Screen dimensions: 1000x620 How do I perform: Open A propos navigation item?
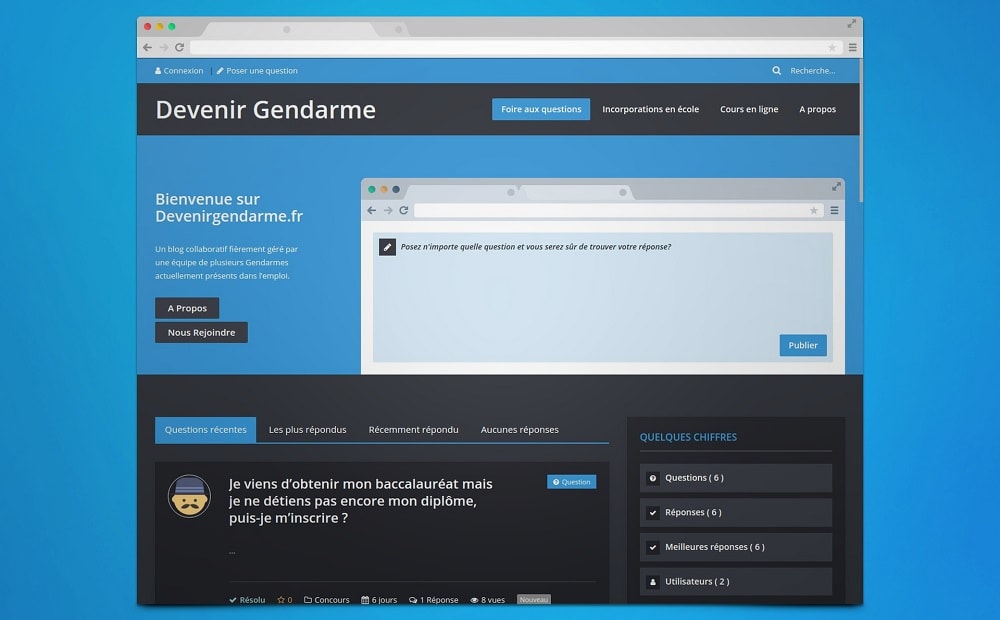click(818, 109)
